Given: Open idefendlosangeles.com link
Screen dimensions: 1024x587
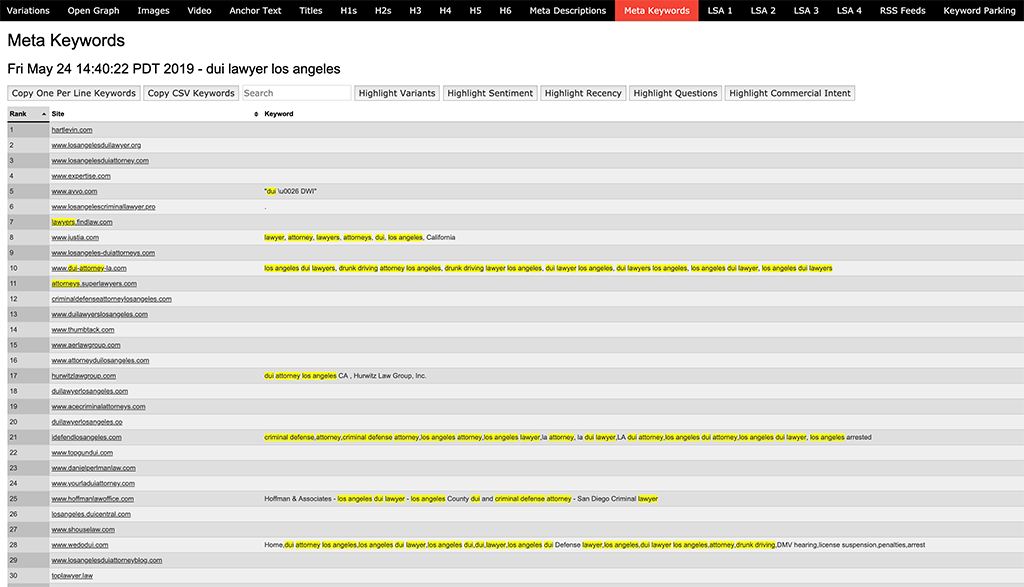Looking at the screenshot, I should coord(86,437).
